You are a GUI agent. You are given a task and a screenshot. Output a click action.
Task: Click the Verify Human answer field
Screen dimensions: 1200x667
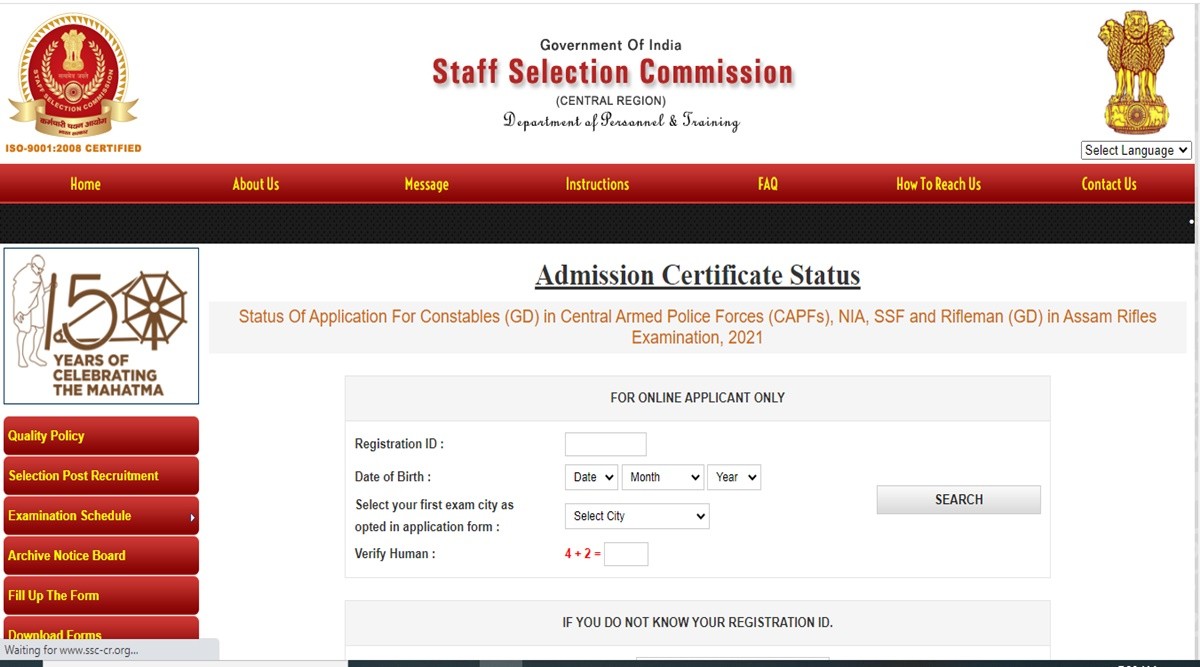[626, 554]
